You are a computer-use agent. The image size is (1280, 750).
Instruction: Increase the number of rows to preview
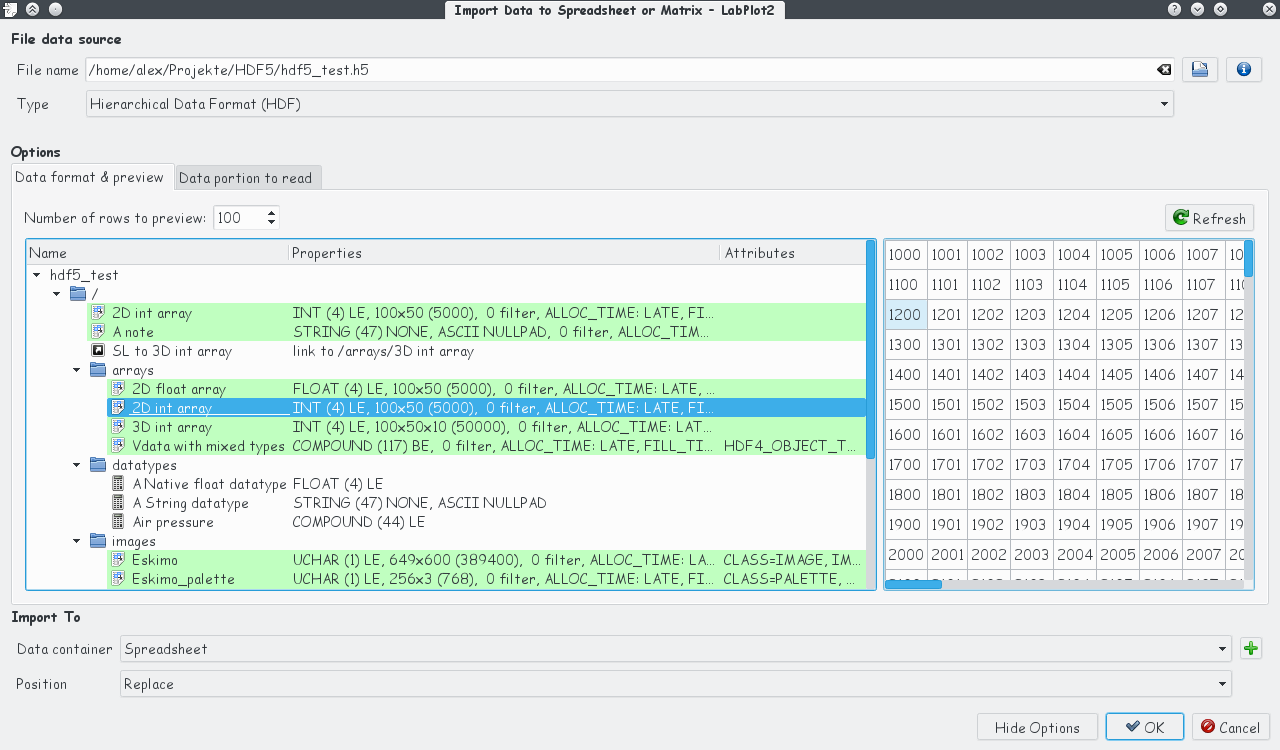[271, 212]
